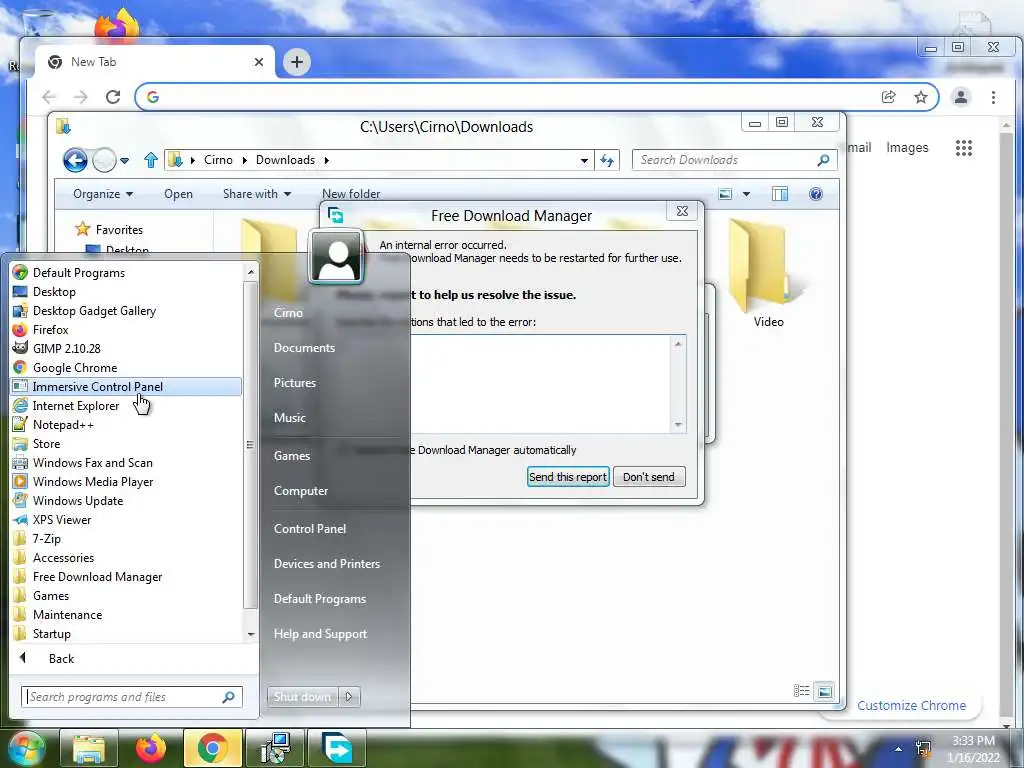Click Customize Chrome
This screenshot has height=768, width=1024.
(911, 705)
